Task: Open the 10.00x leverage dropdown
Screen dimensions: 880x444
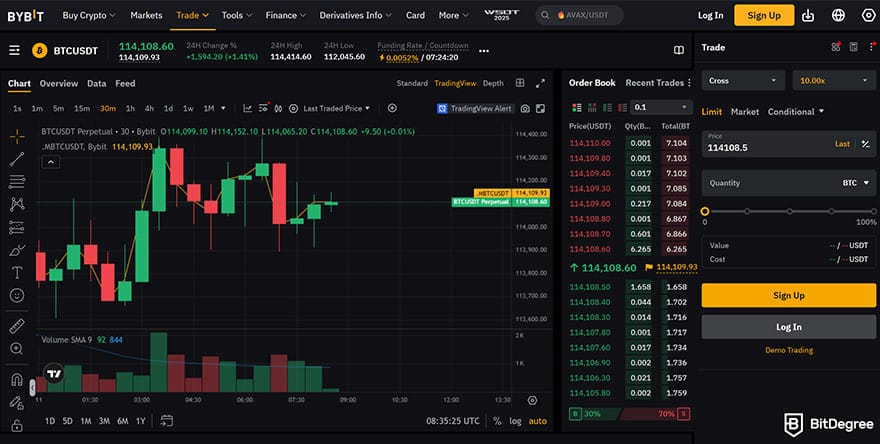Action: click(x=833, y=81)
